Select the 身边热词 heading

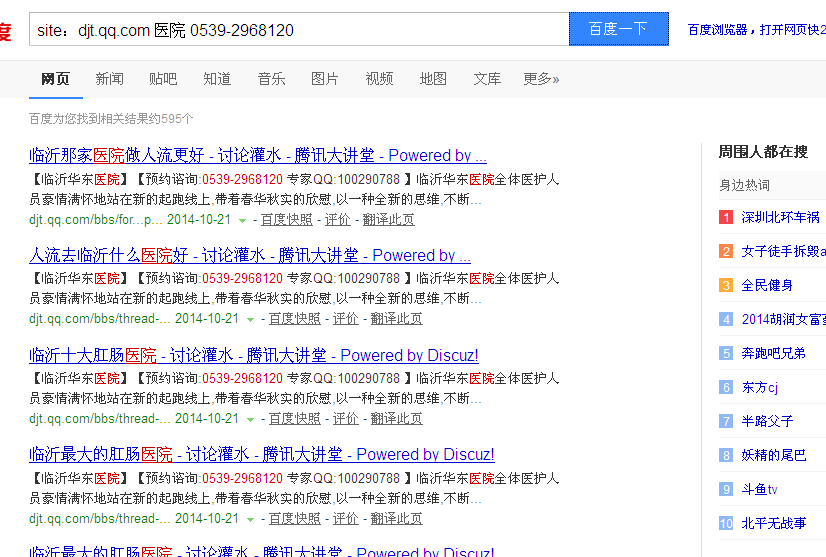click(744, 185)
